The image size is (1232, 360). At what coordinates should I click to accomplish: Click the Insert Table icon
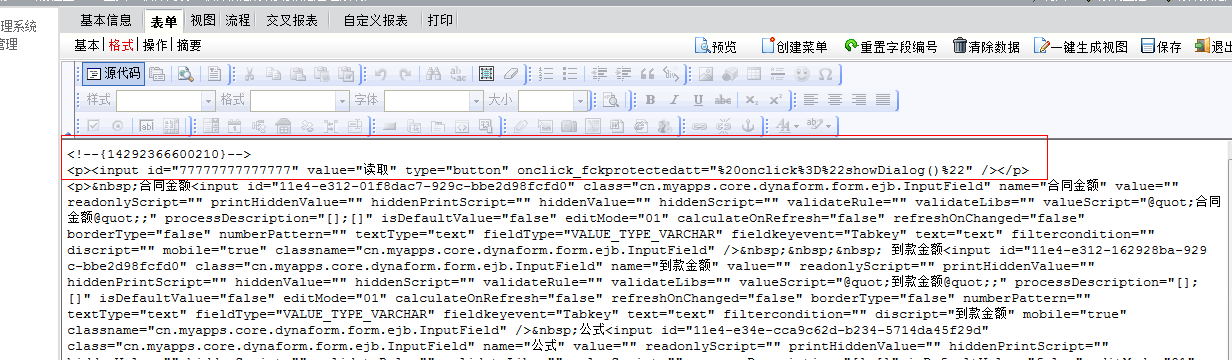[754, 74]
